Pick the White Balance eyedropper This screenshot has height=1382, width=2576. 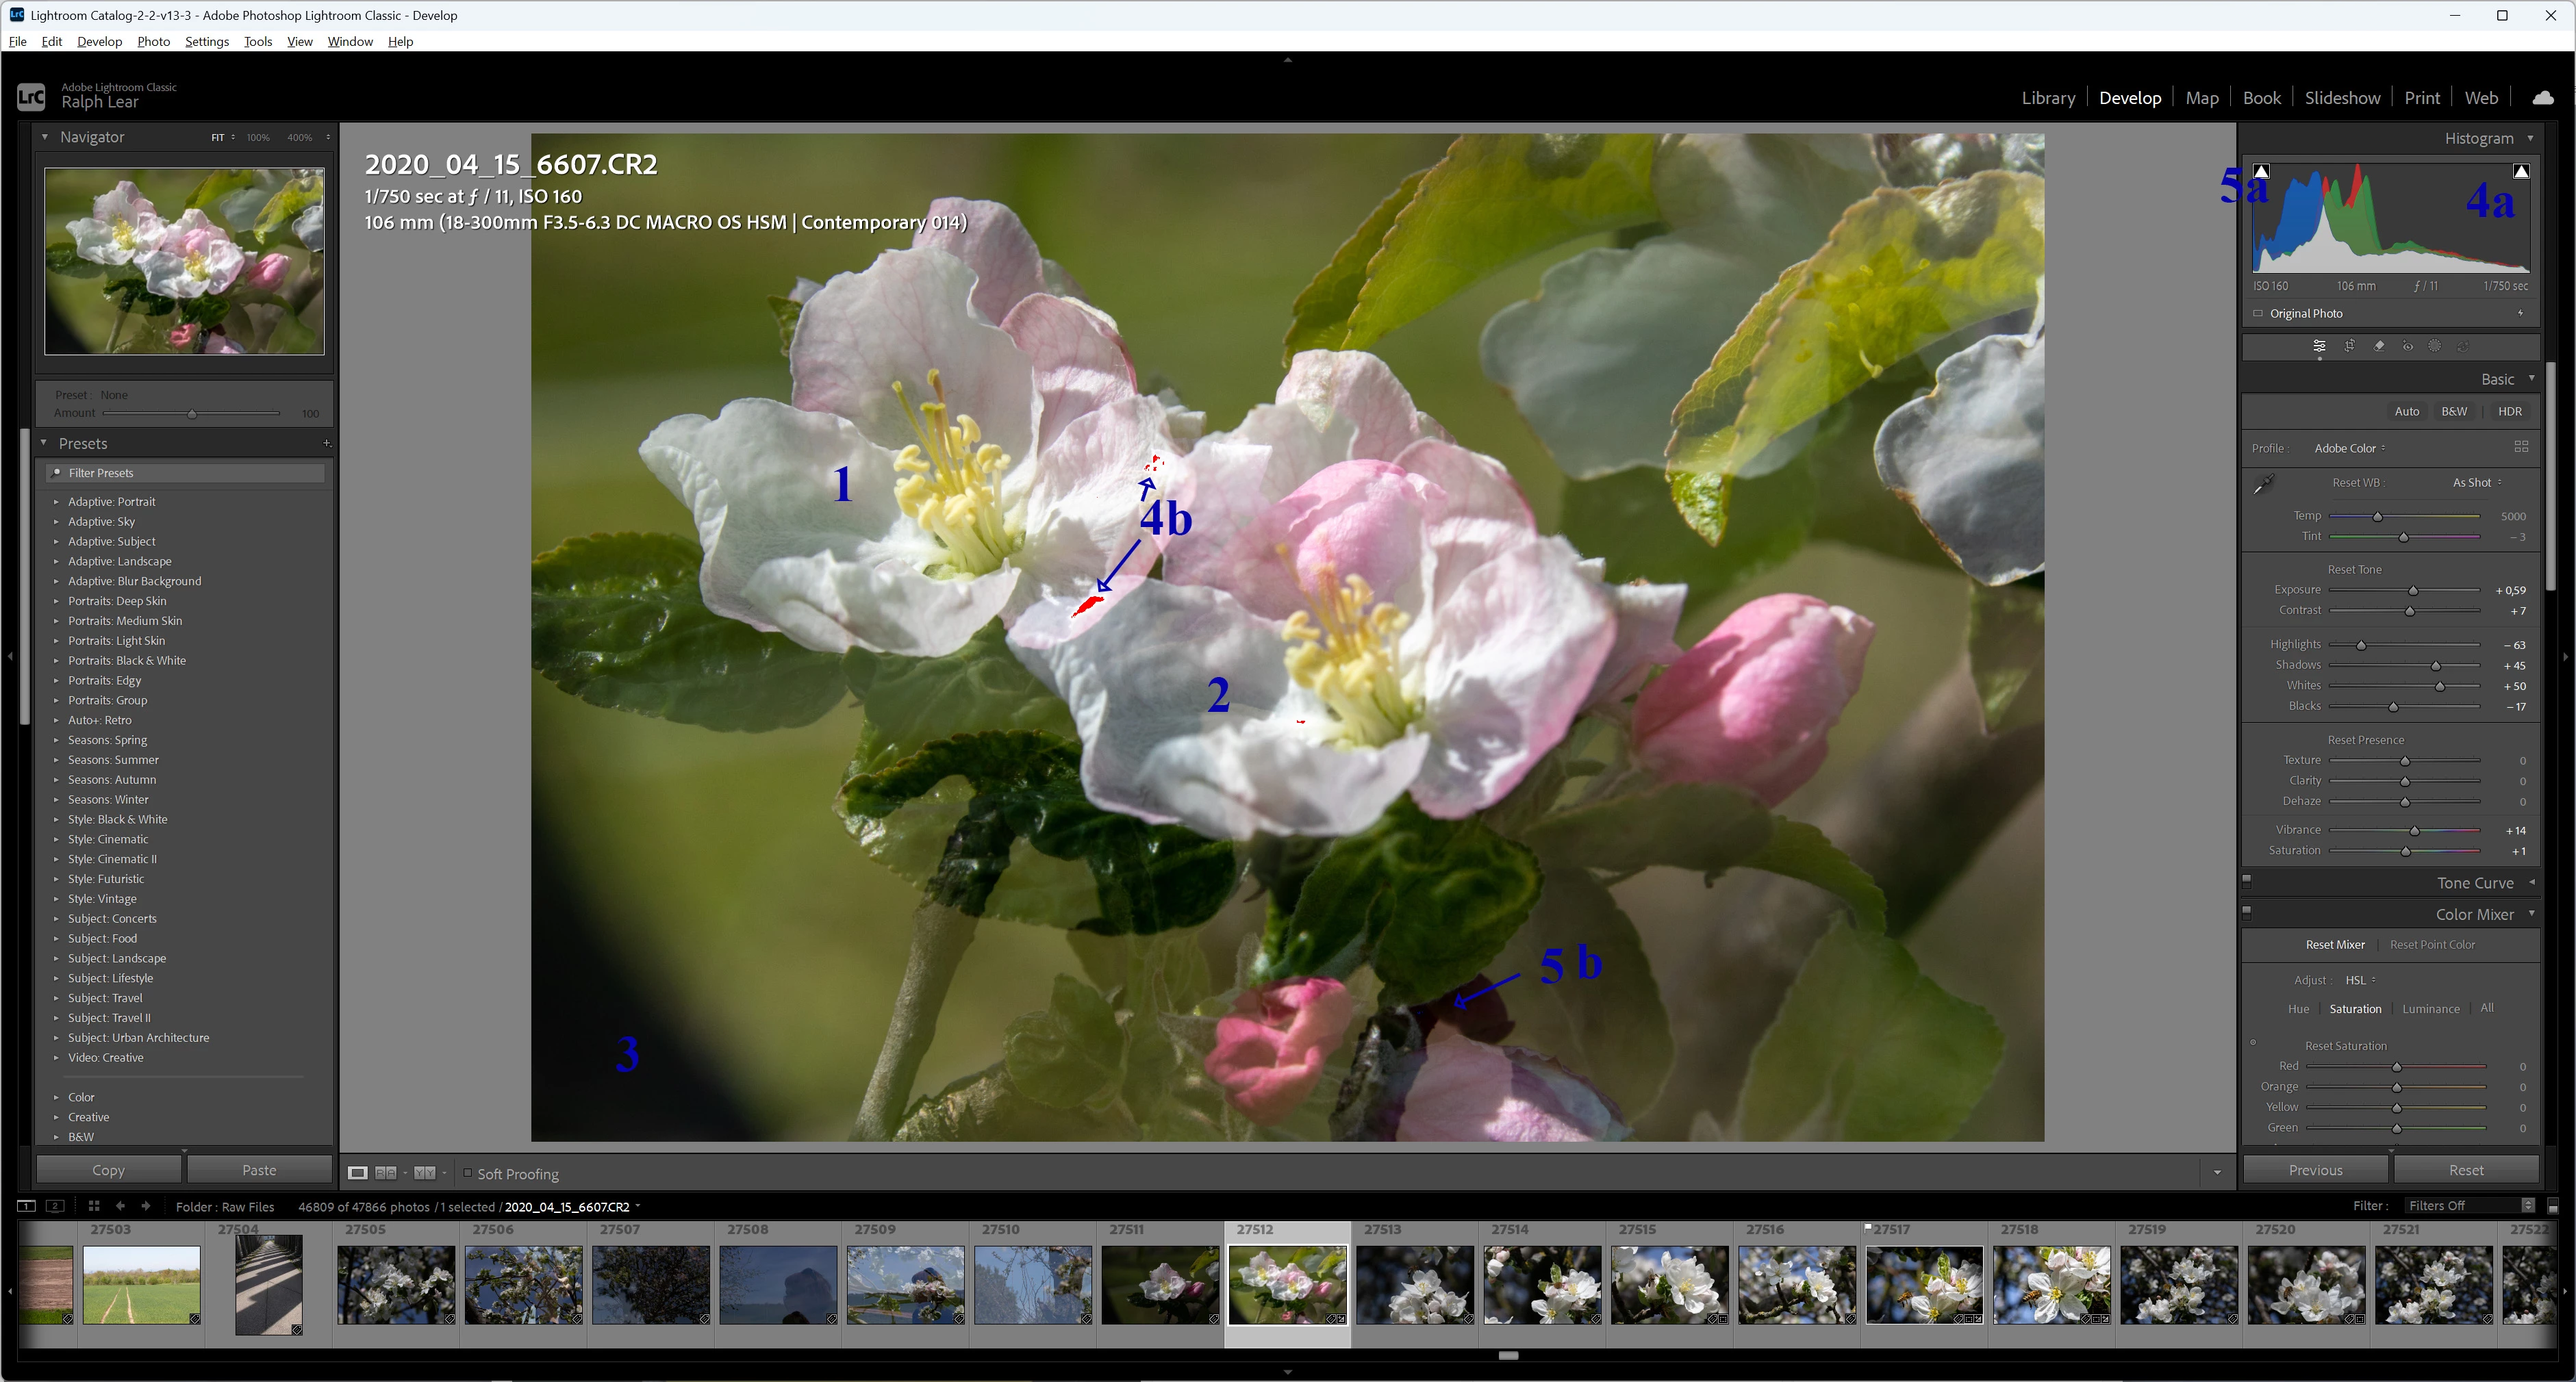click(x=2264, y=484)
